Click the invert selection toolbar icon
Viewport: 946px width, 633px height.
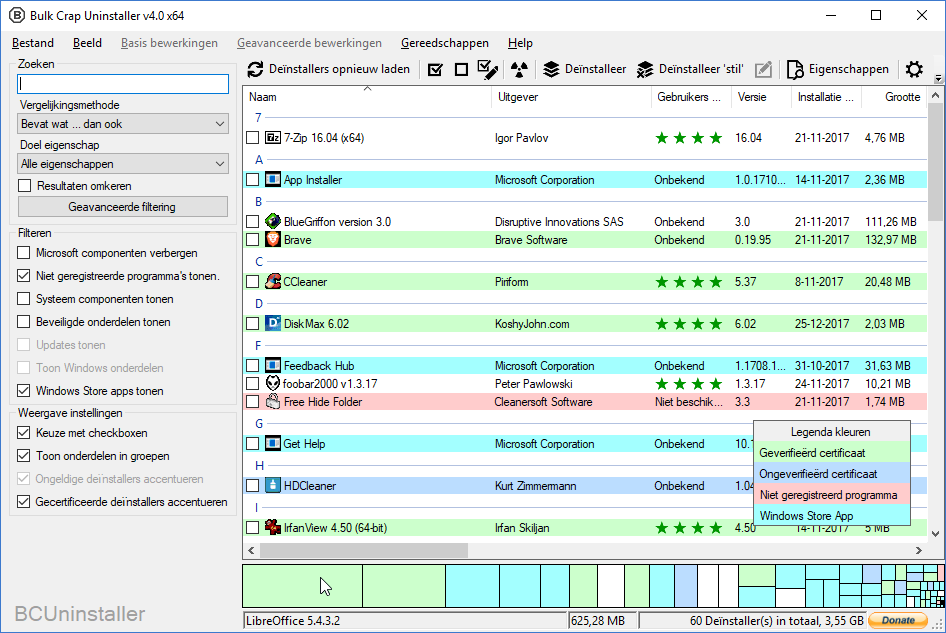(487, 70)
